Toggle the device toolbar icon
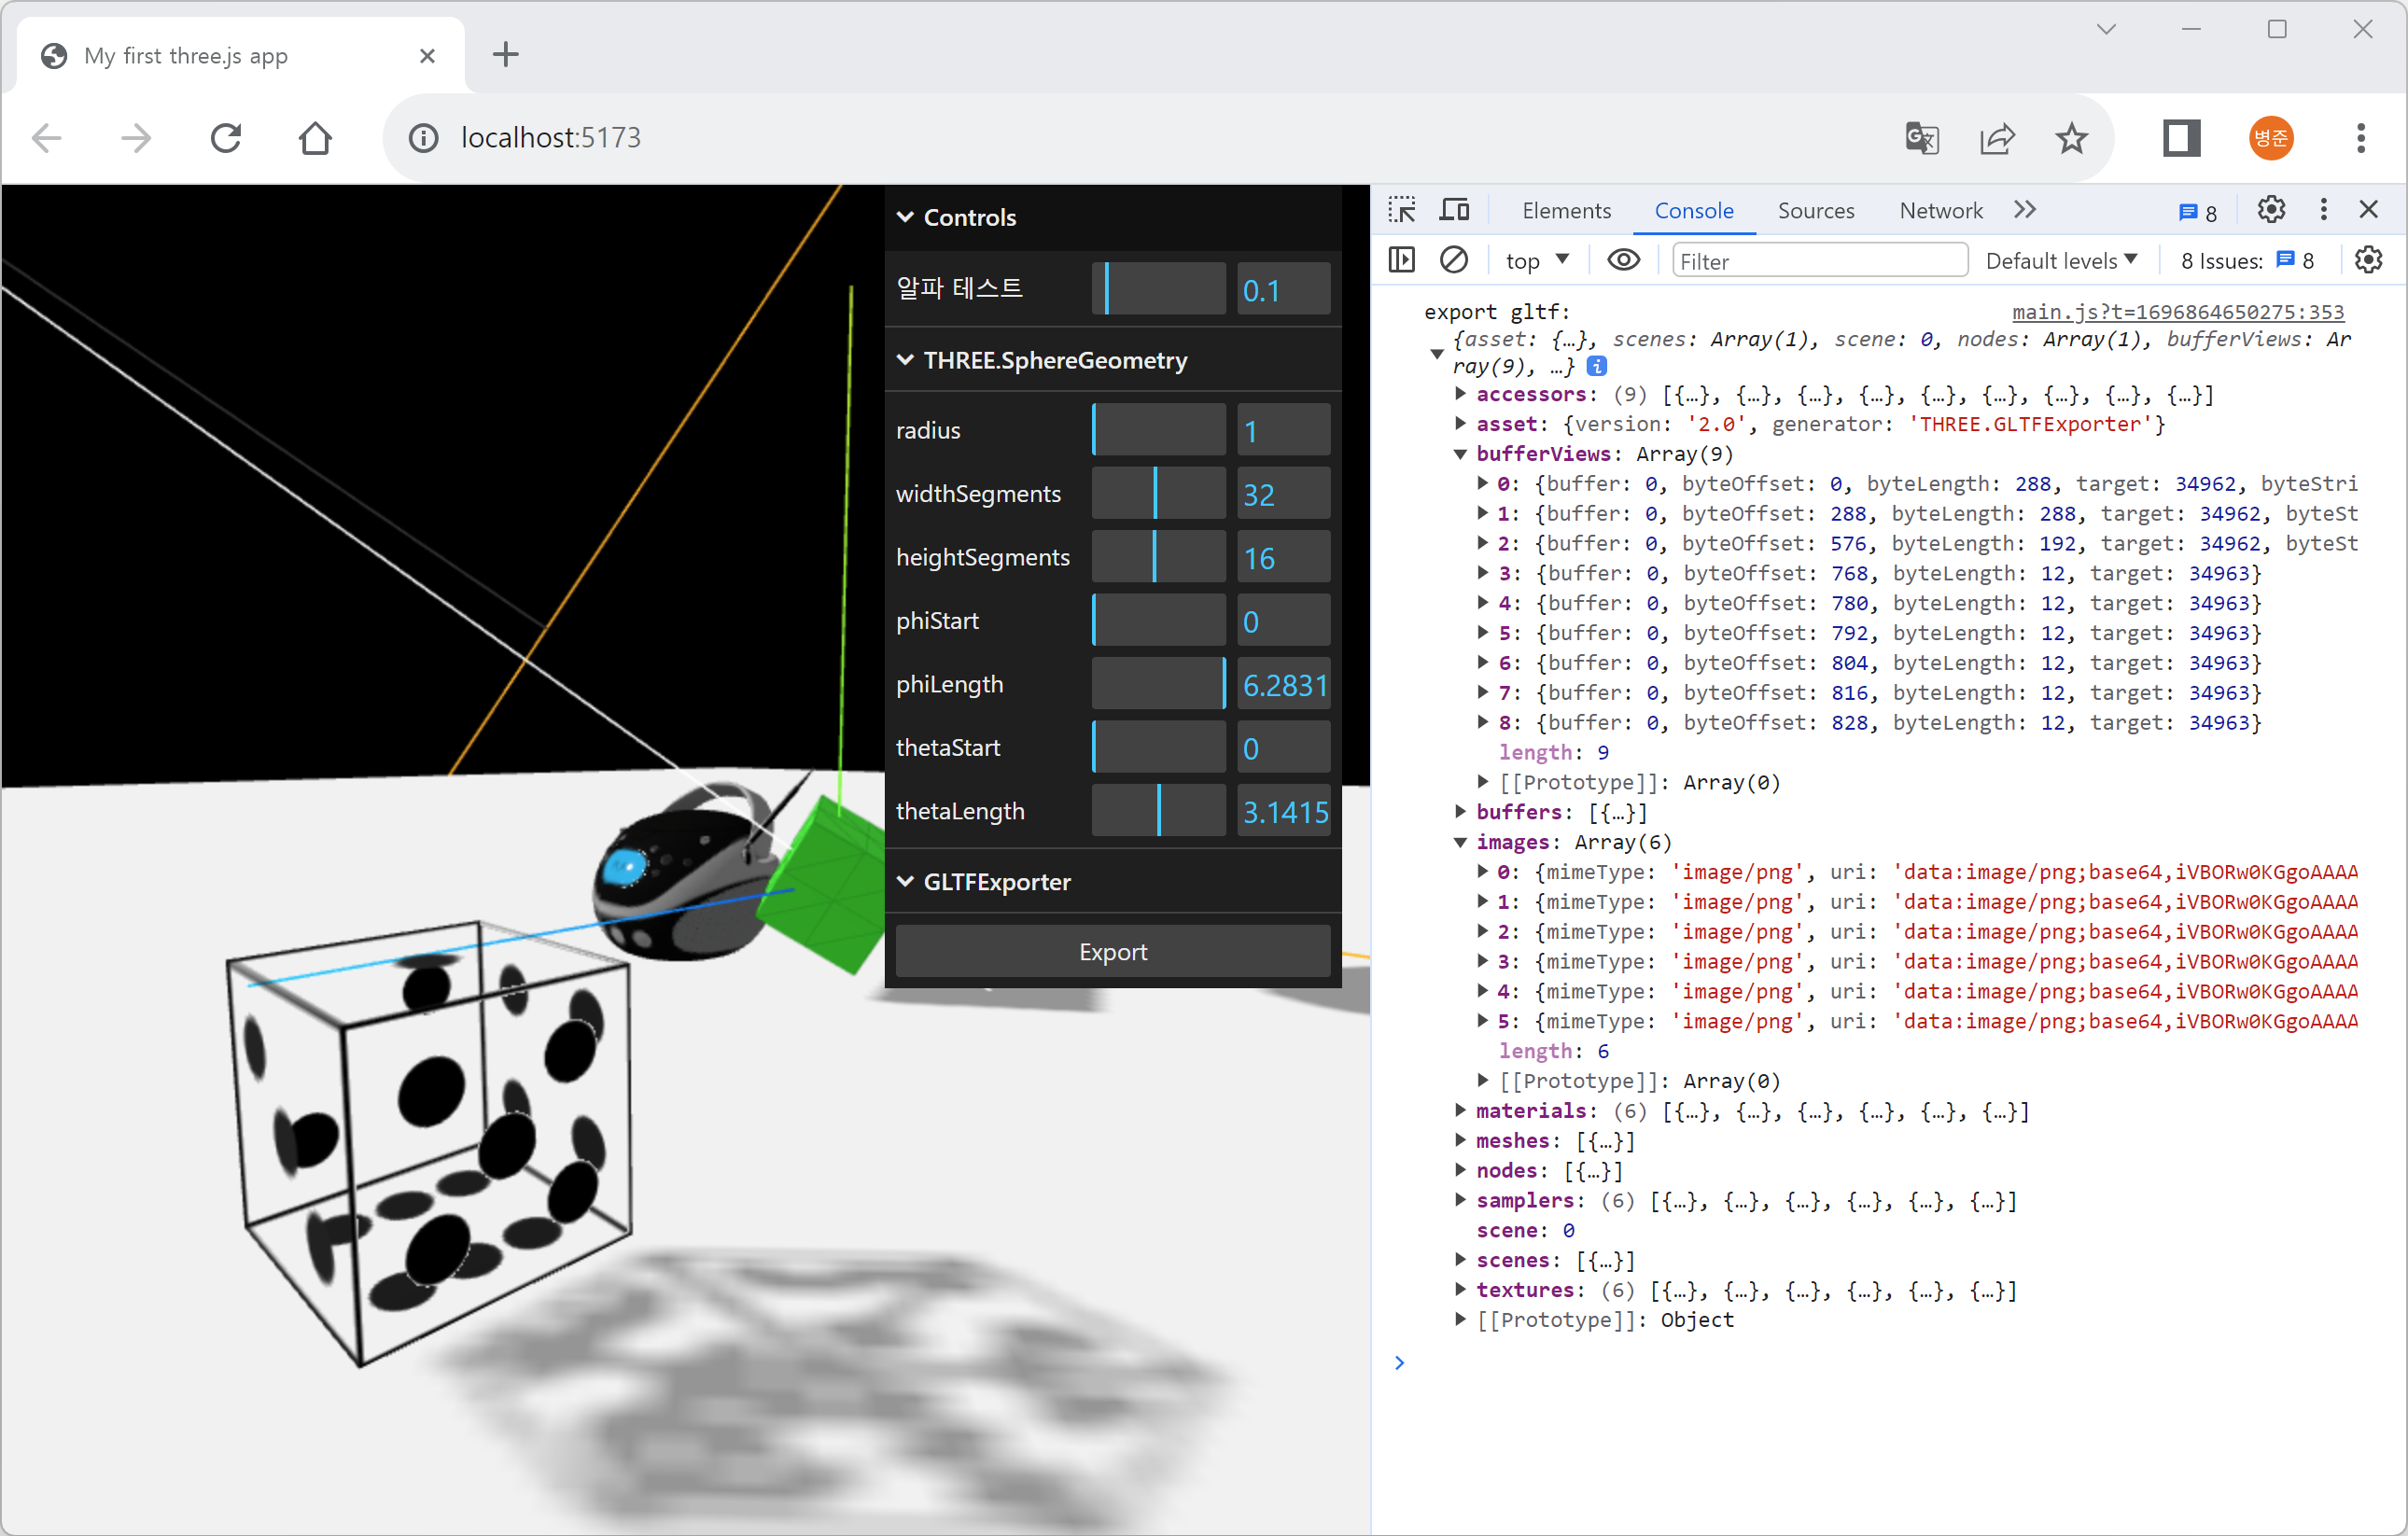Image resolution: width=2408 pixels, height=1536 pixels. point(1454,210)
